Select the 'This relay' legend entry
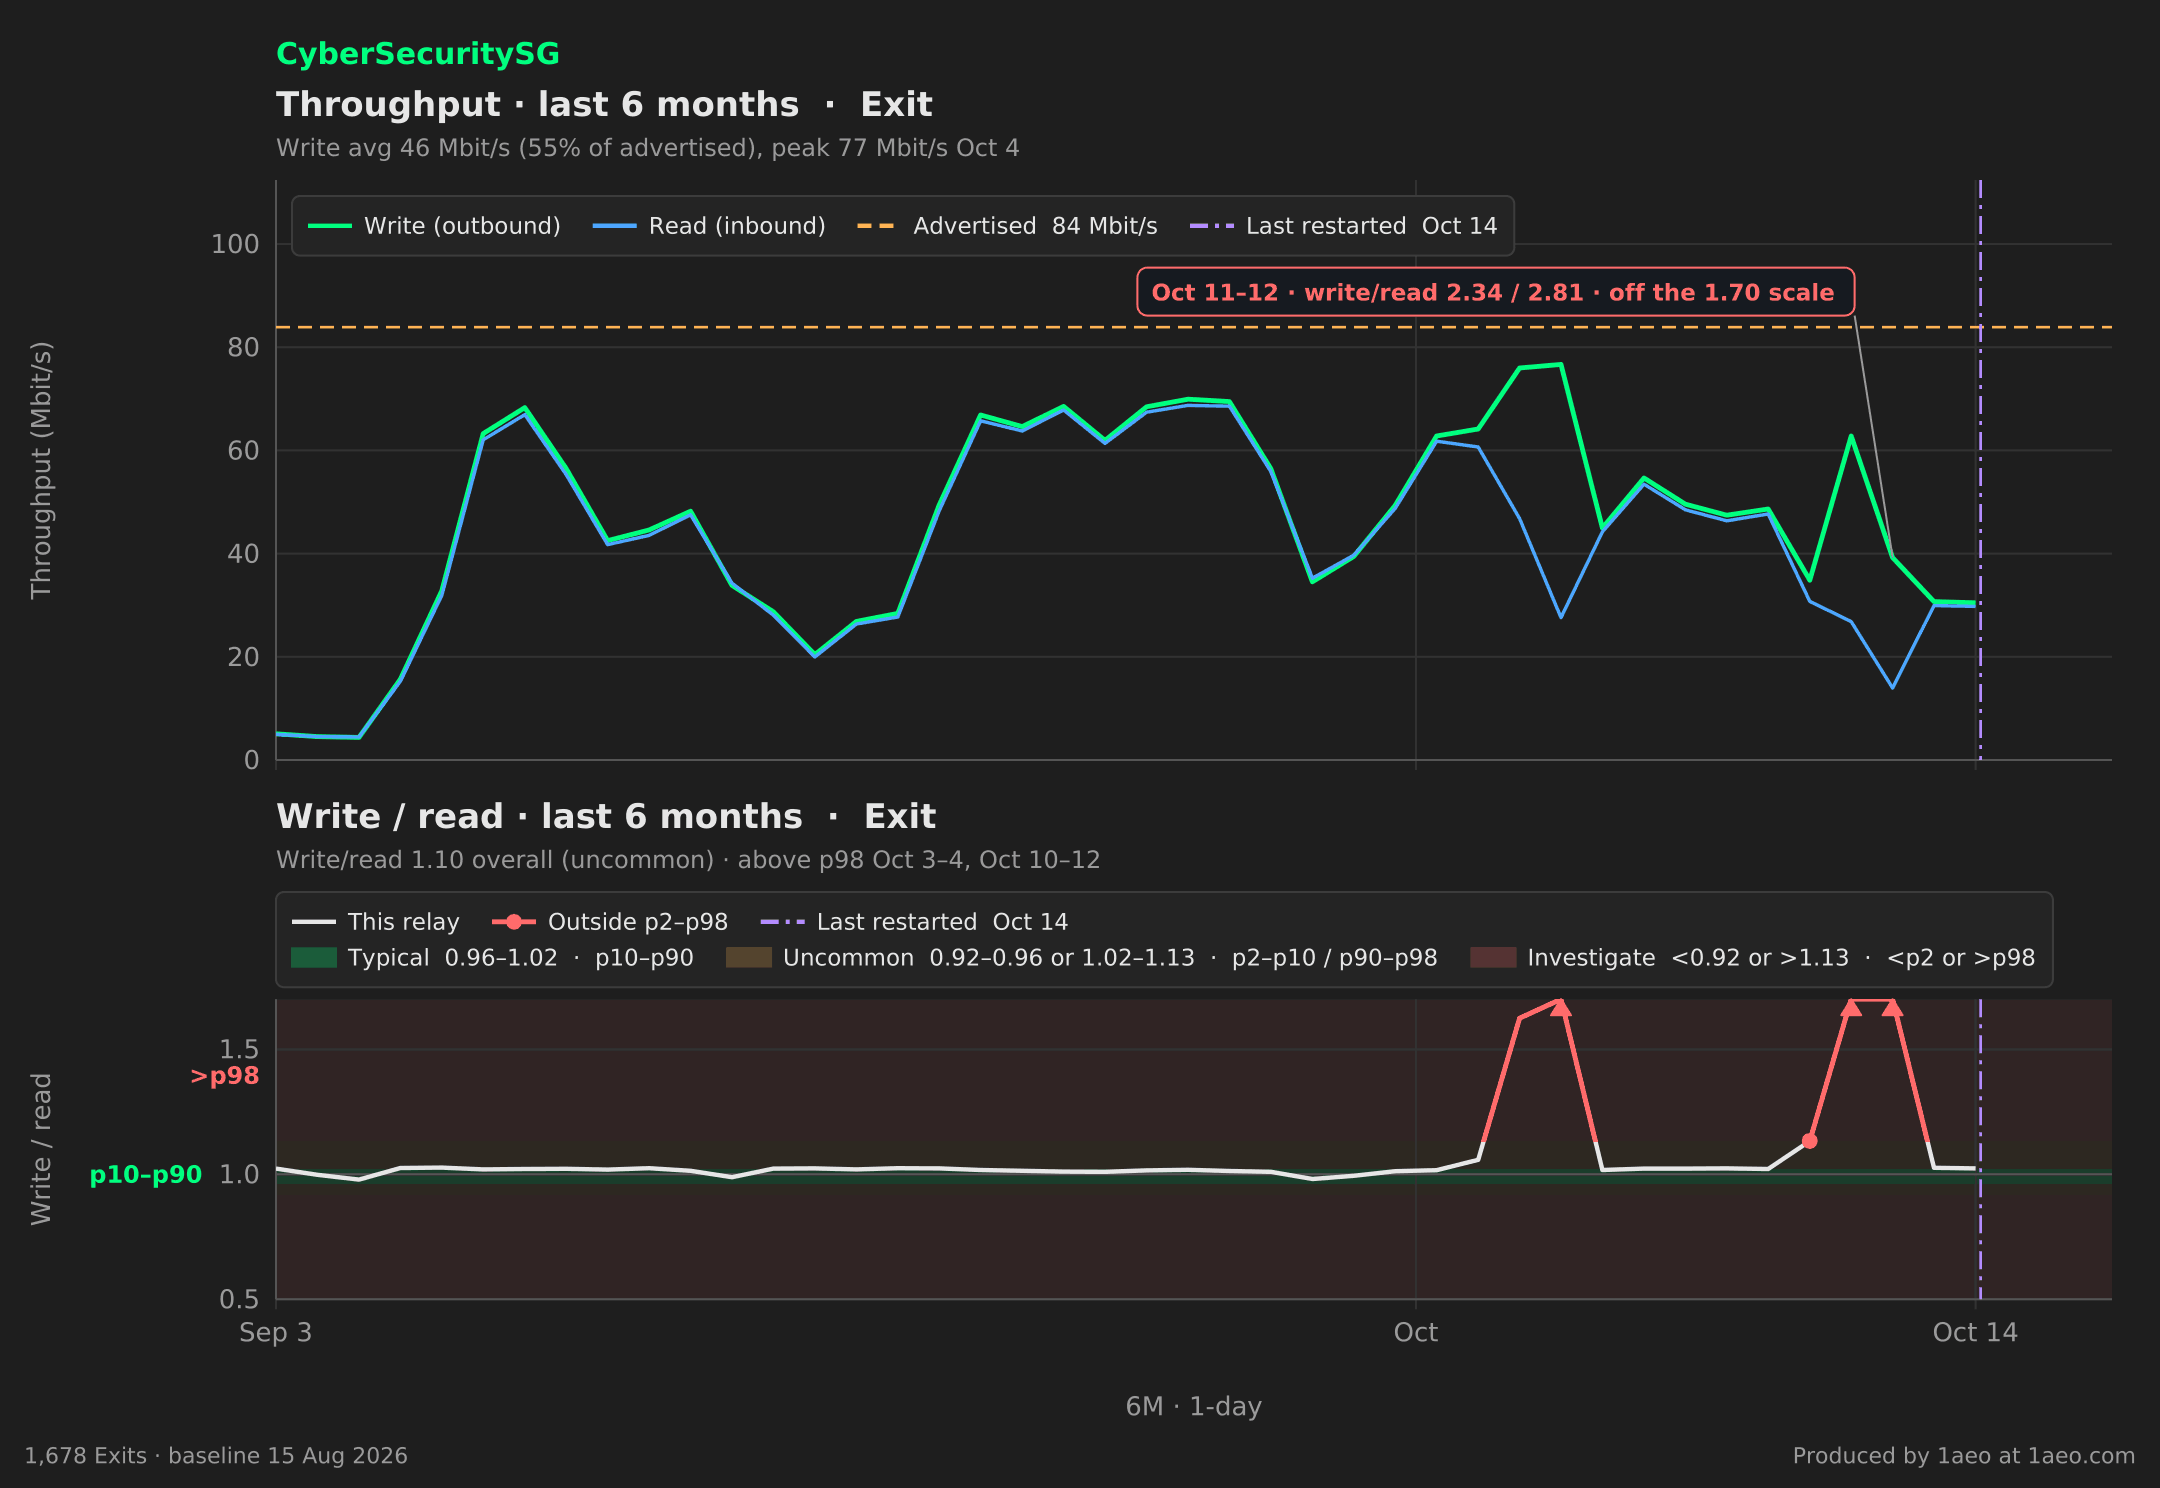 click(x=376, y=922)
